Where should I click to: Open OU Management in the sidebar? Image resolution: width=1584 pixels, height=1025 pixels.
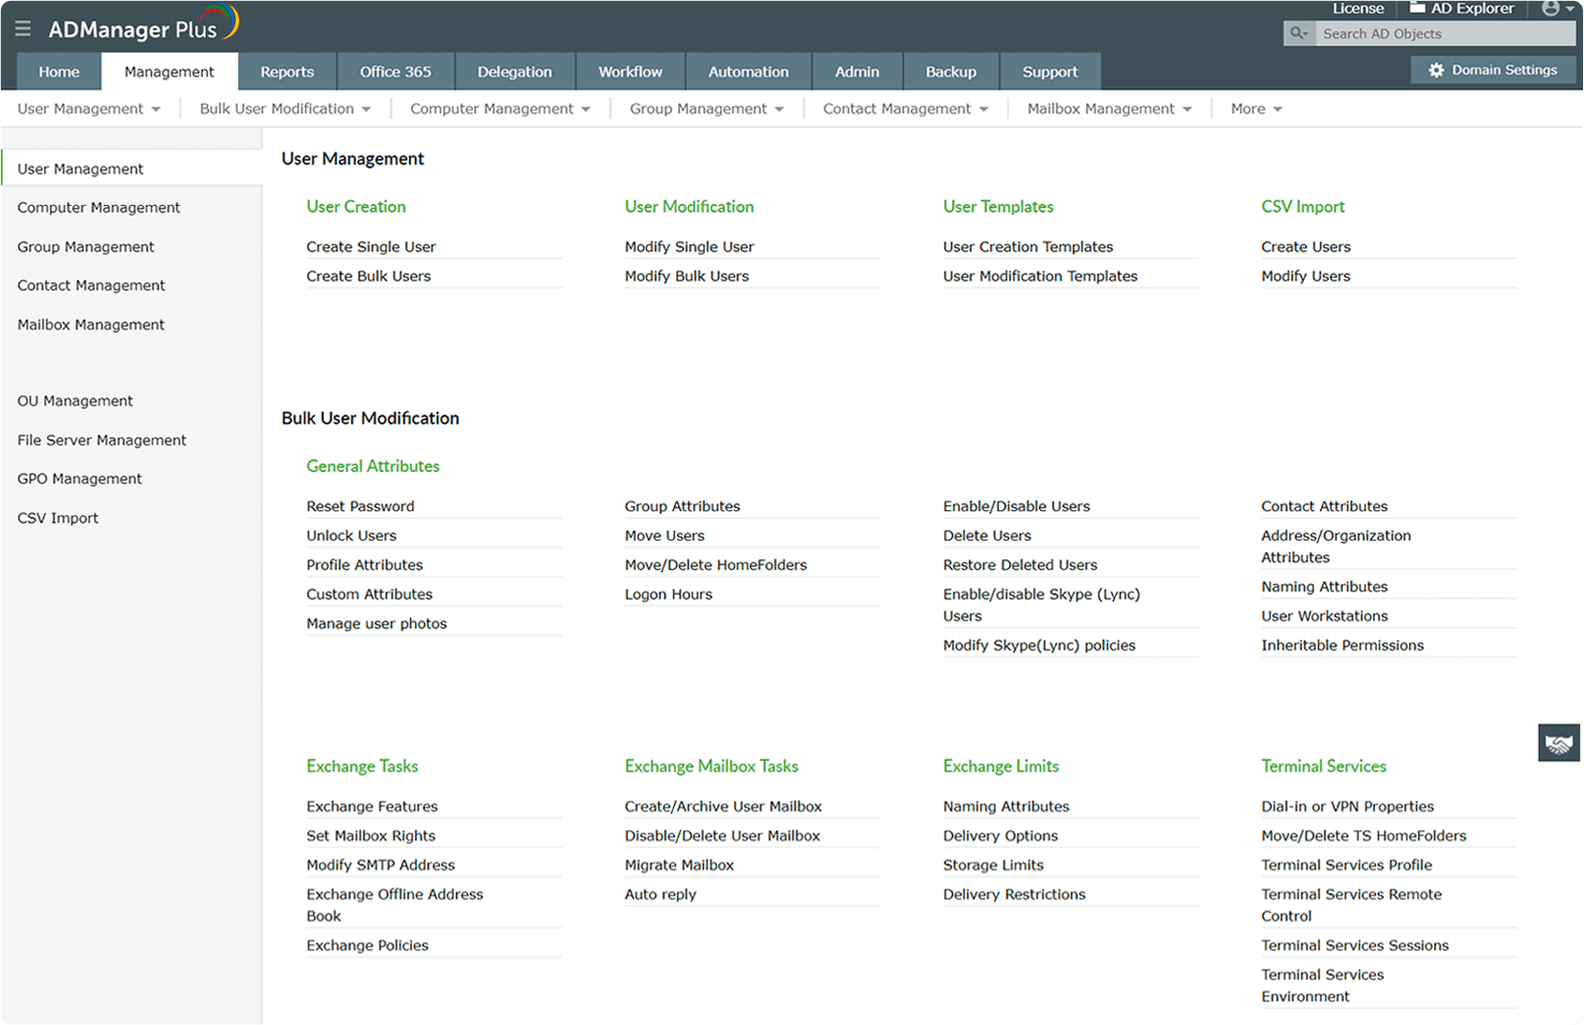(x=75, y=401)
